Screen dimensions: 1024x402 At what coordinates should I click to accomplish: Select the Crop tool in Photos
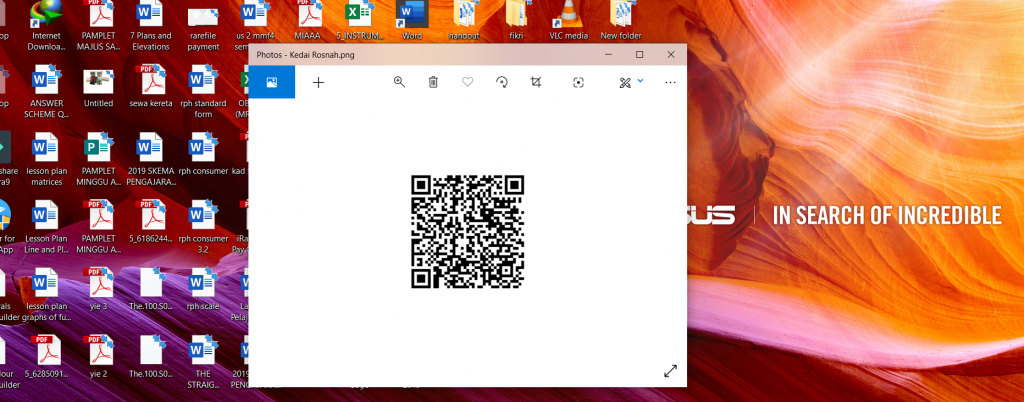536,82
